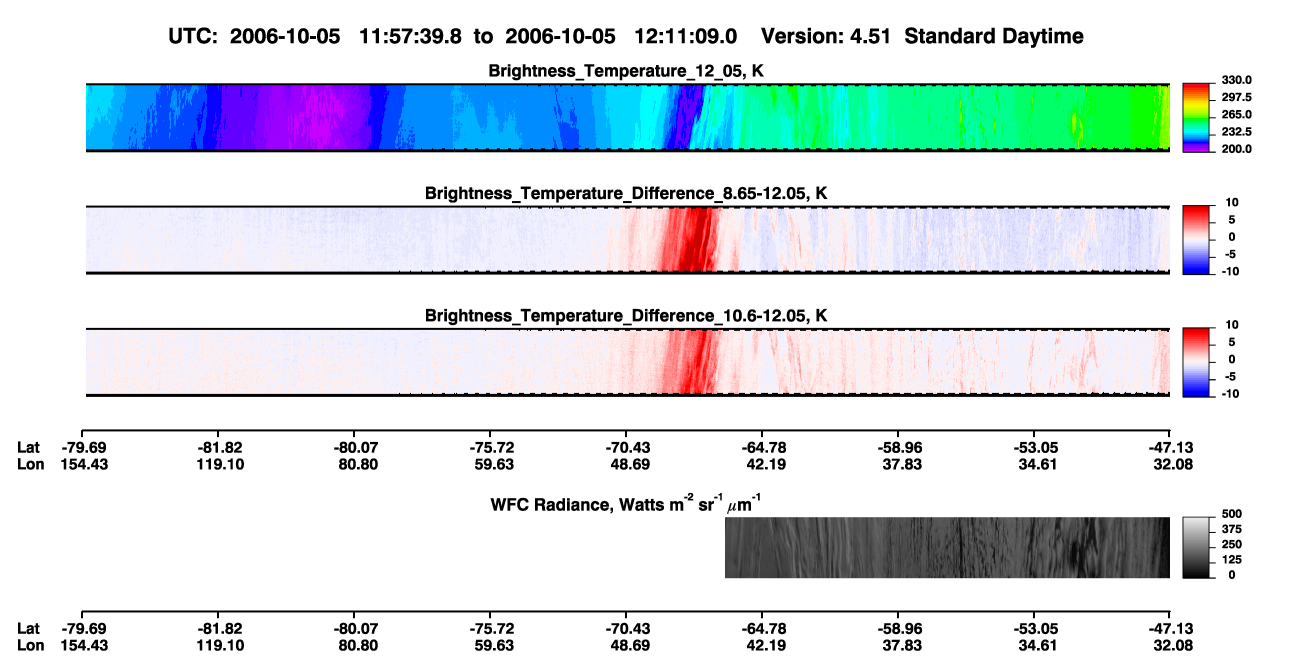This screenshot has width=1300, height=667.
Task: Select the "Brightness_Temperature_Difference_10.6-12.05, K" panel title
Action: (x=627, y=316)
